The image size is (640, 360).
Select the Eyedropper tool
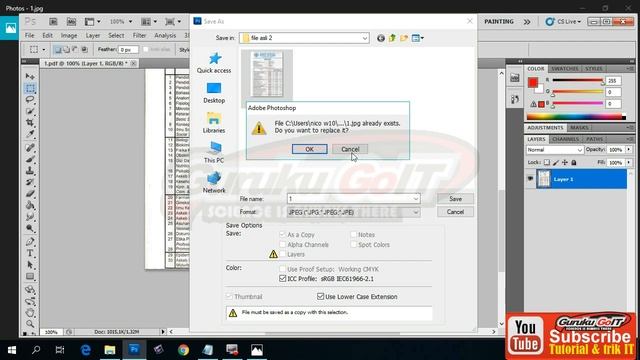pyautogui.click(x=30, y=134)
